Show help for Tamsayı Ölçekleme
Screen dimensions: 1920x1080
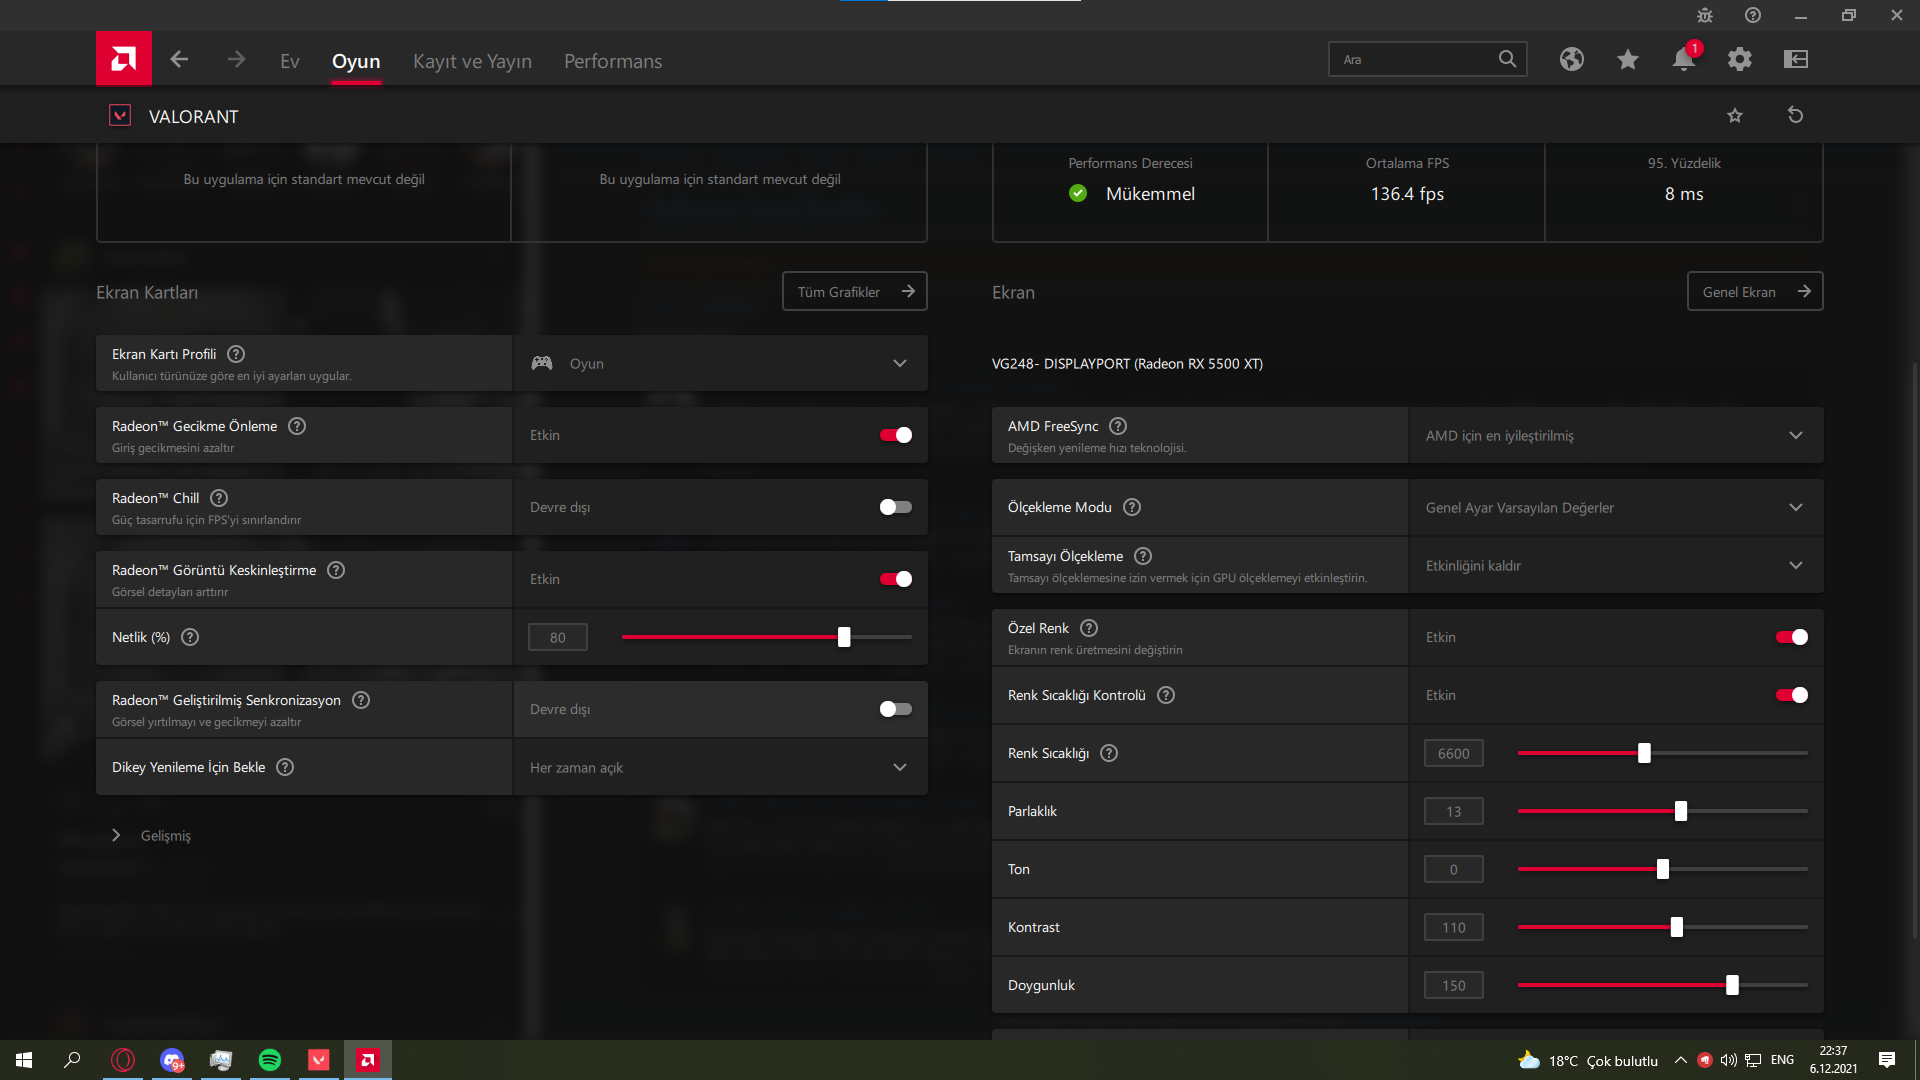(x=1143, y=556)
